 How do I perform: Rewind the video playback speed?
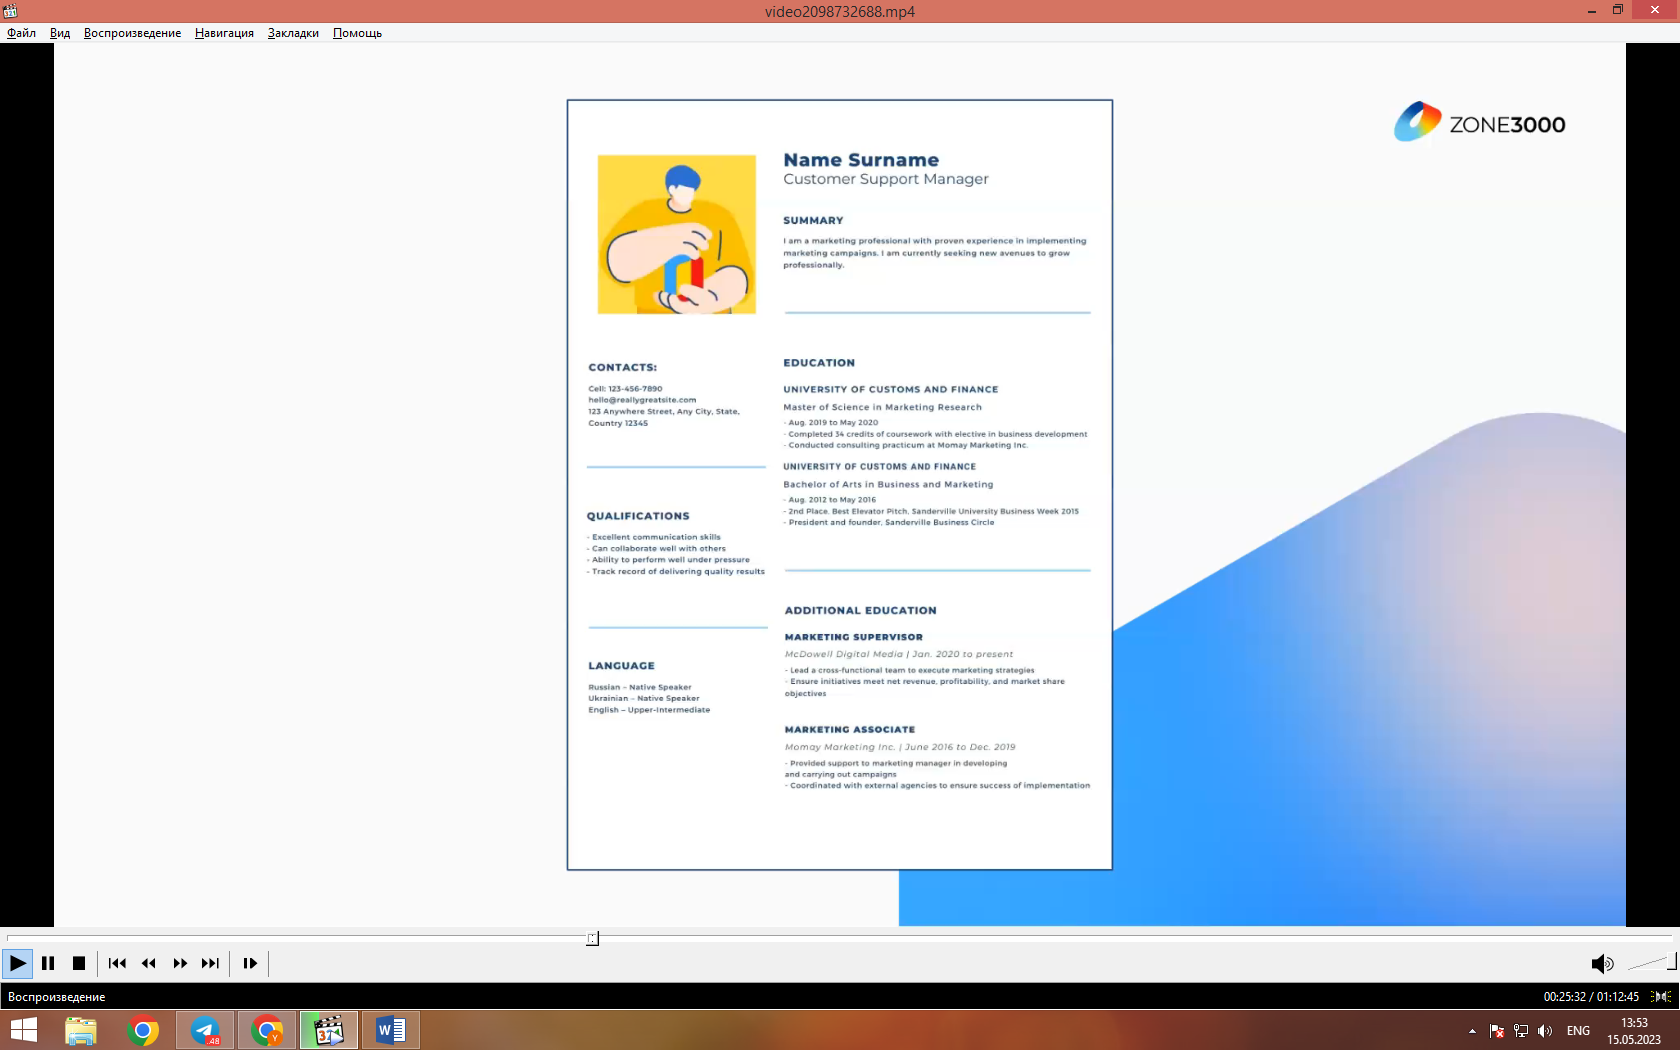coord(148,963)
